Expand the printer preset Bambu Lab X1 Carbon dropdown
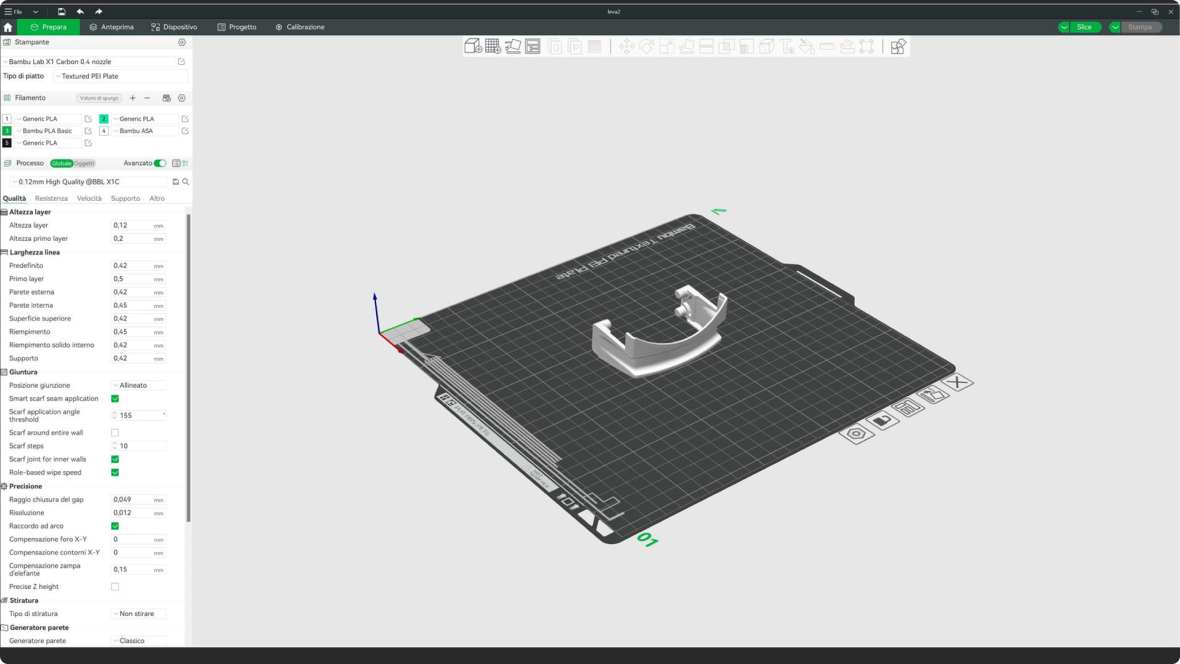The height and width of the screenshot is (664, 1180). point(90,62)
